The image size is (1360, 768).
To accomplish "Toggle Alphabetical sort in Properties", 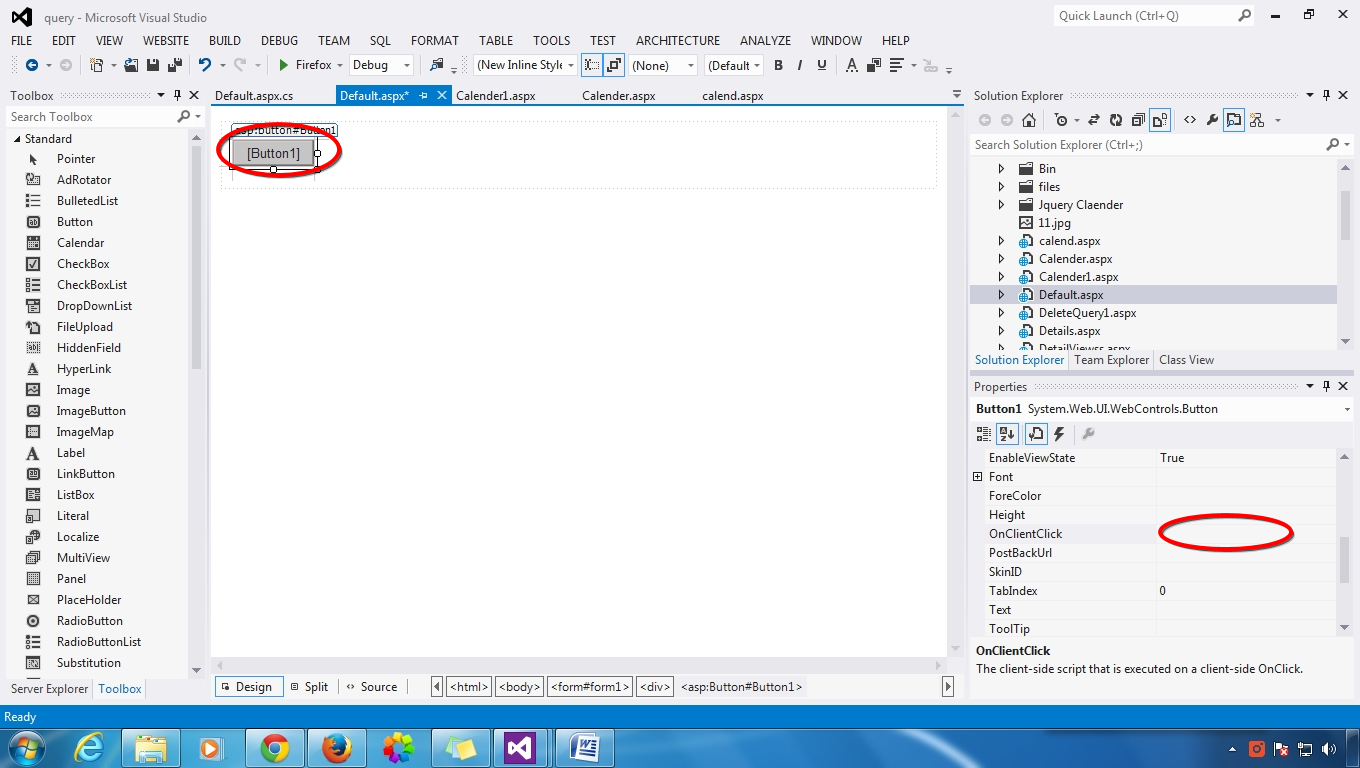I will pyautogui.click(x=1007, y=434).
